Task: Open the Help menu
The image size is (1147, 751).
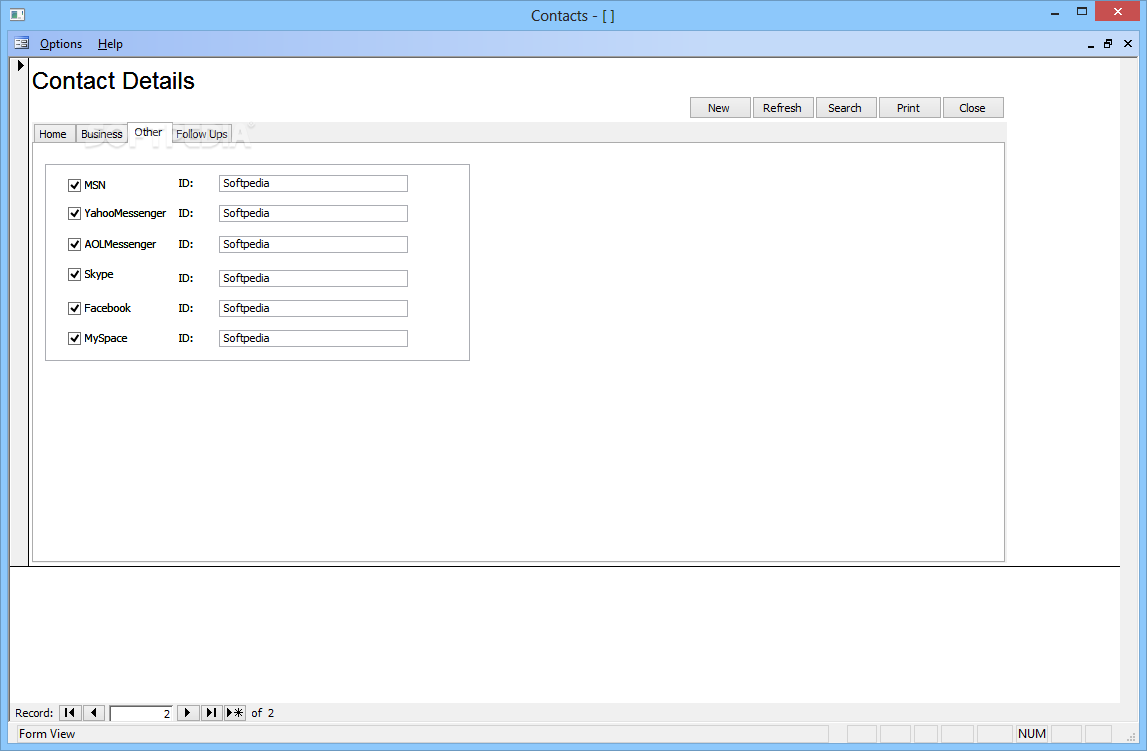Action: click(110, 44)
